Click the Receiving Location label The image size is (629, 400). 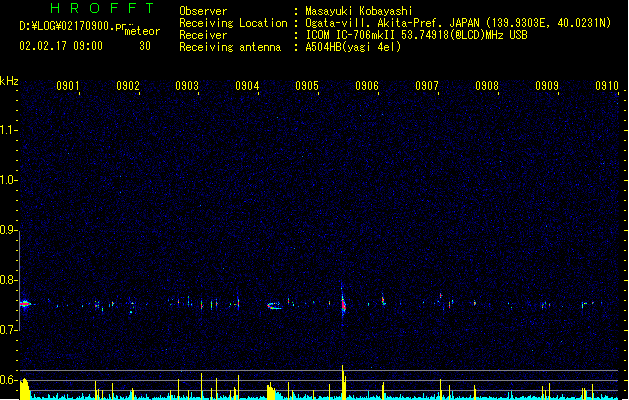tap(233, 23)
